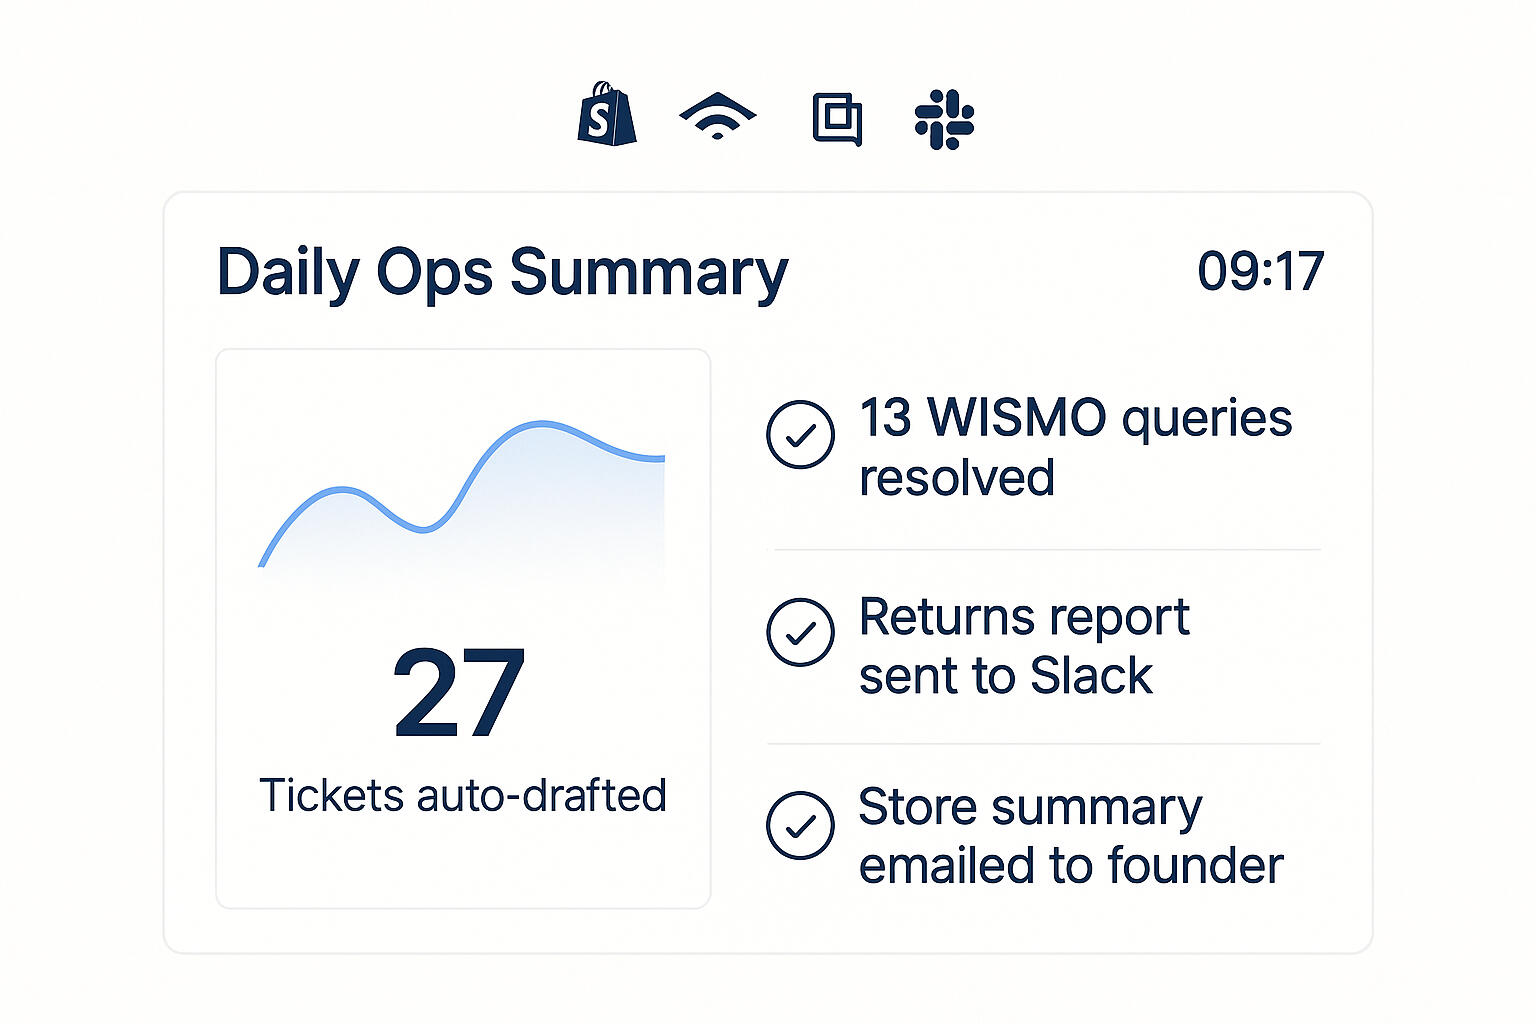Click the Wi-Fi signal icon
This screenshot has width=1536, height=1024.
coord(717,117)
